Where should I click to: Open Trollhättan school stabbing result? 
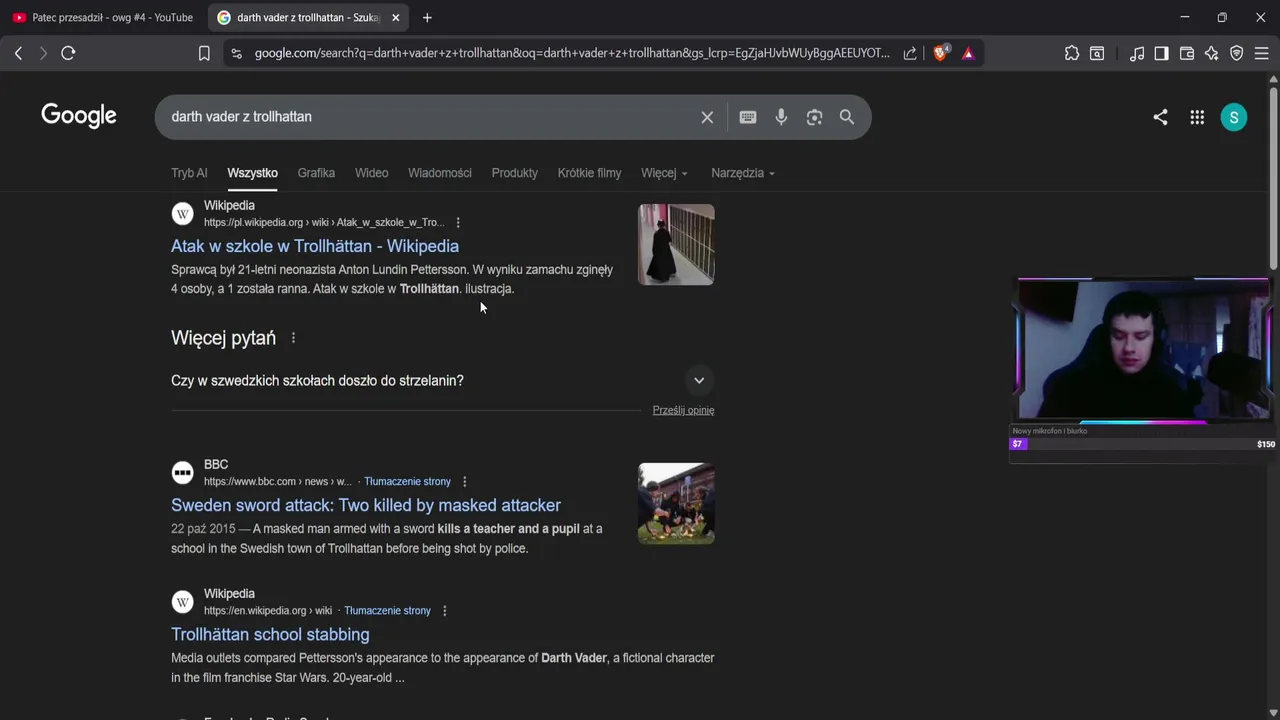pyautogui.click(x=270, y=634)
